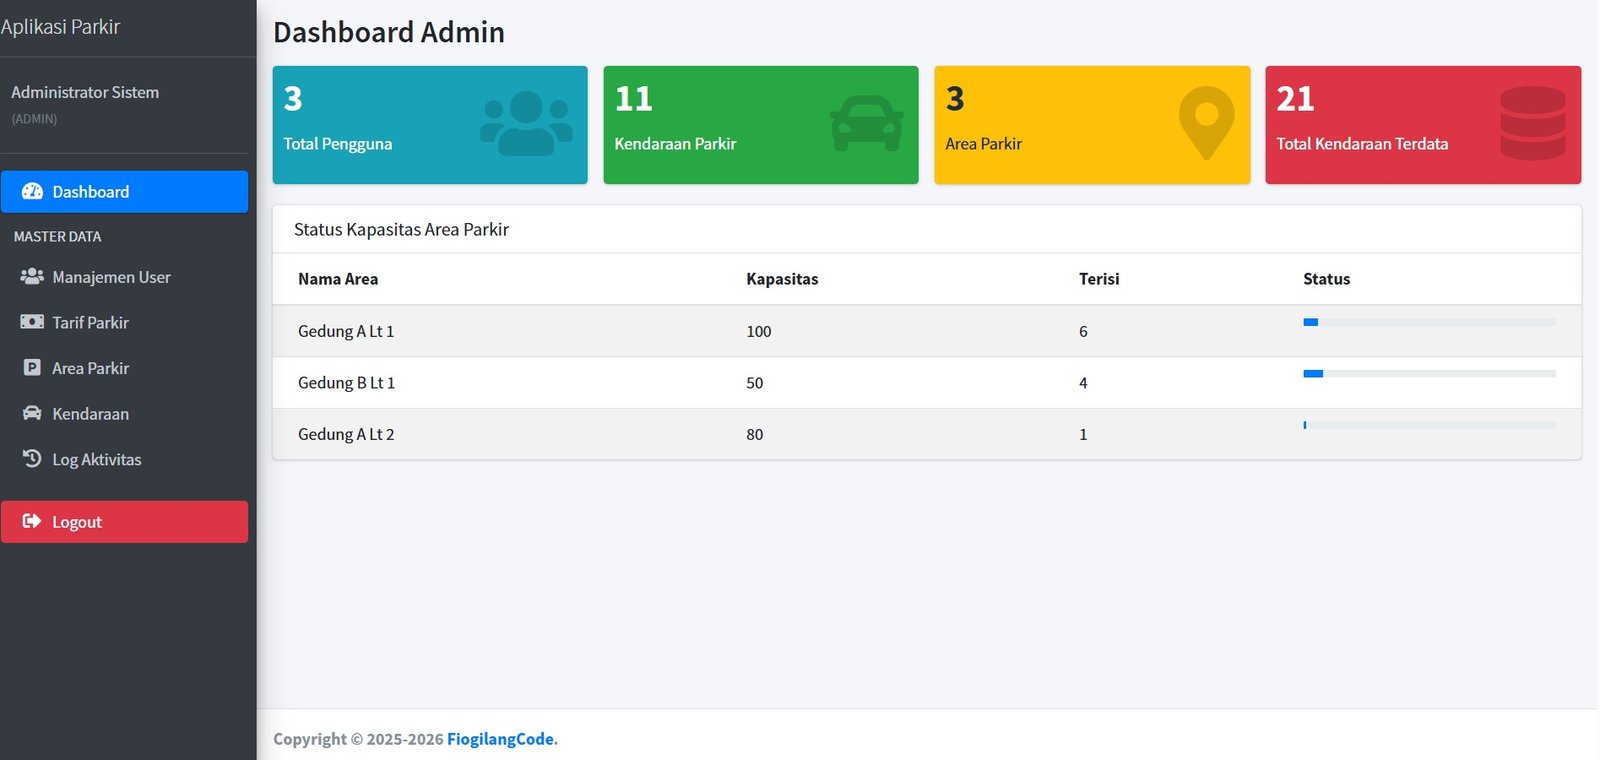Click Gedung A Lt 1 progress bar
The height and width of the screenshot is (760, 1600).
point(1429,322)
